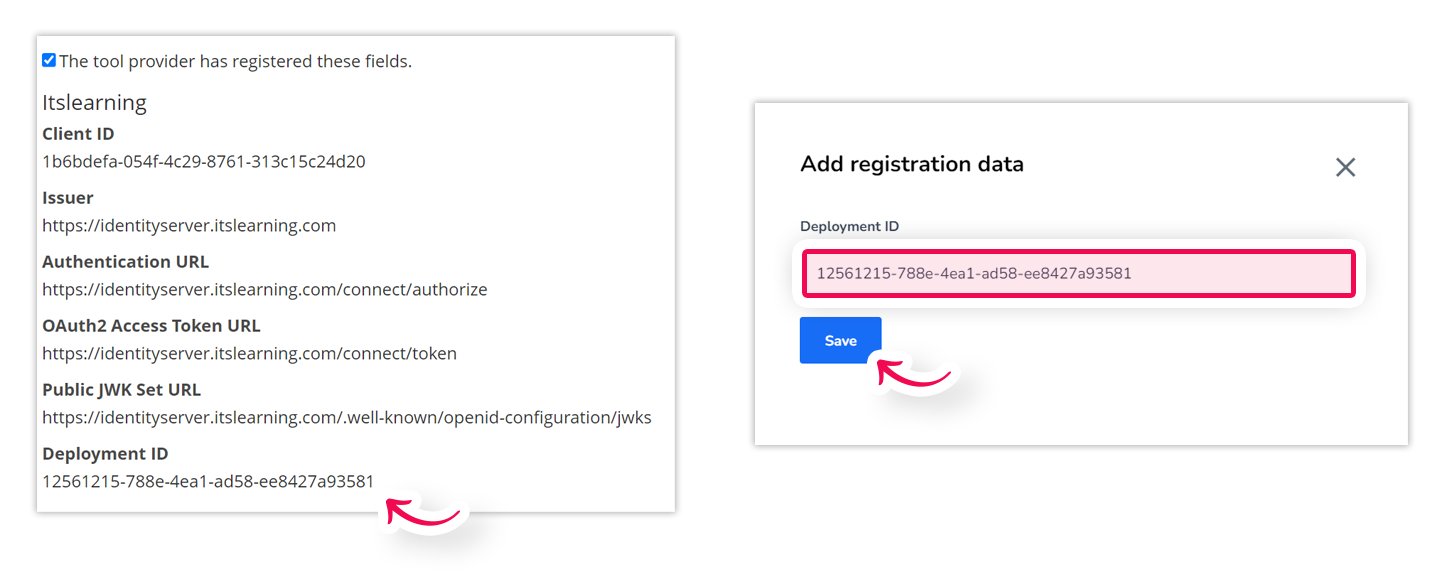Click the Save button
Viewport: 1447px width, 580px height.
[x=840, y=340]
